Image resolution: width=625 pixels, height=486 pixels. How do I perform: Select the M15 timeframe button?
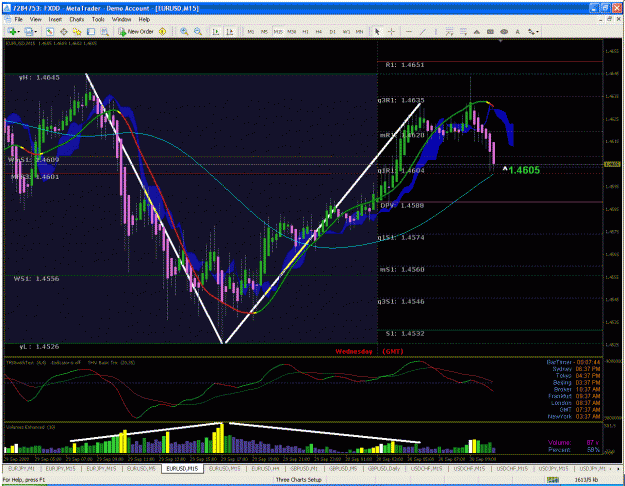coord(278,31)
